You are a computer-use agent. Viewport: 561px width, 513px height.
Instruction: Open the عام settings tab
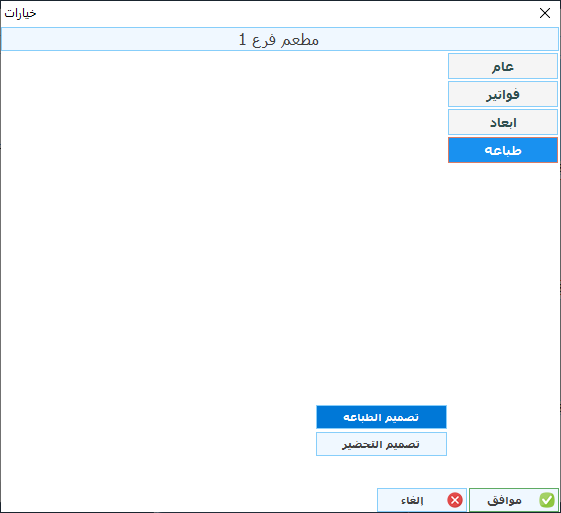tap(503, 66)
